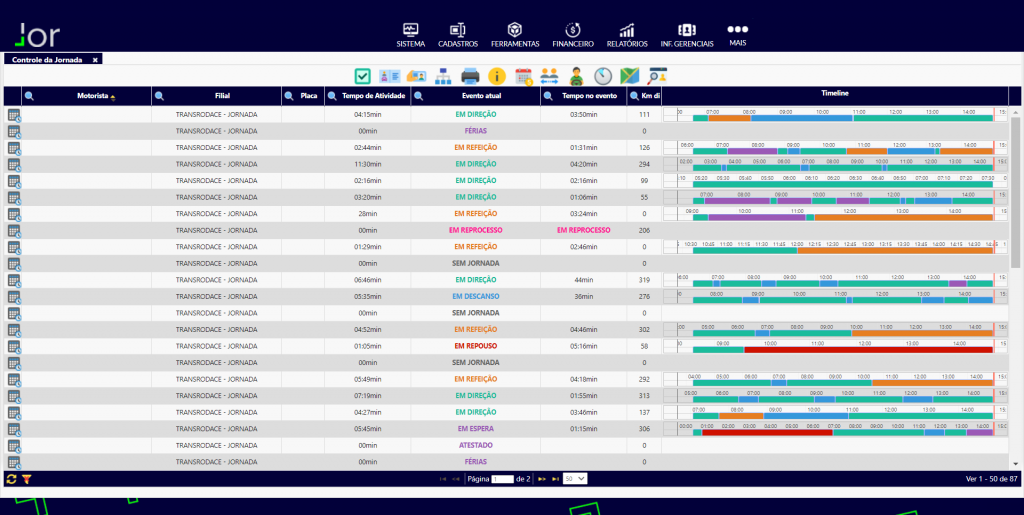Open the driver booklet toolbar icon
The width and height of the screenshot is (1024, 515).
coord(390,76)
